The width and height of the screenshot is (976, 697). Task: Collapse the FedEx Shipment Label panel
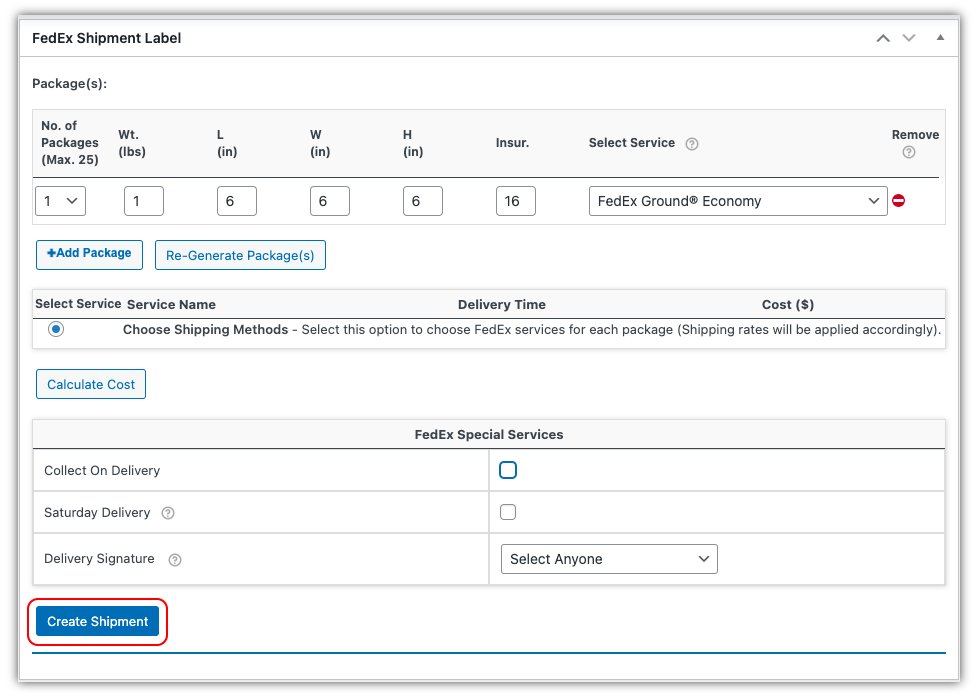click(940, 38)
